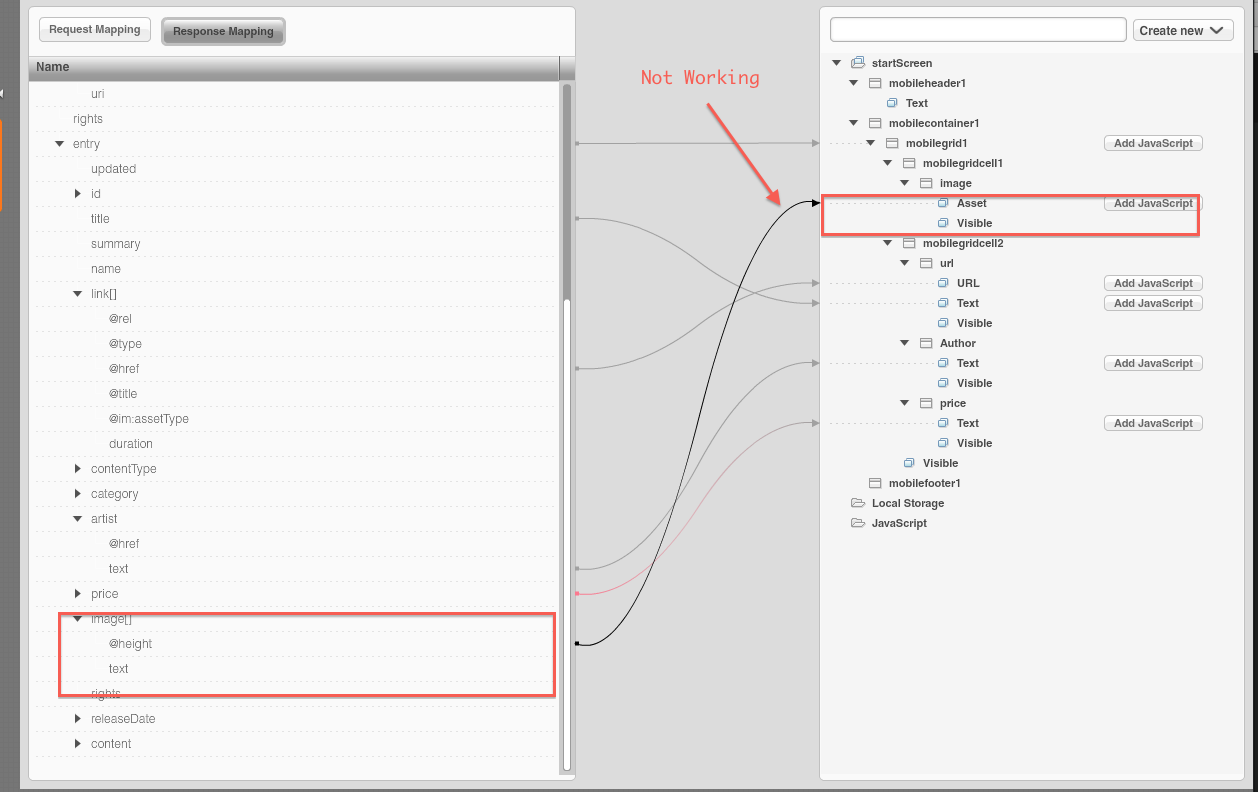Click the JavaScript folder icon
The width and height of the screenshot is (1258, 792).
pos(858,523)
